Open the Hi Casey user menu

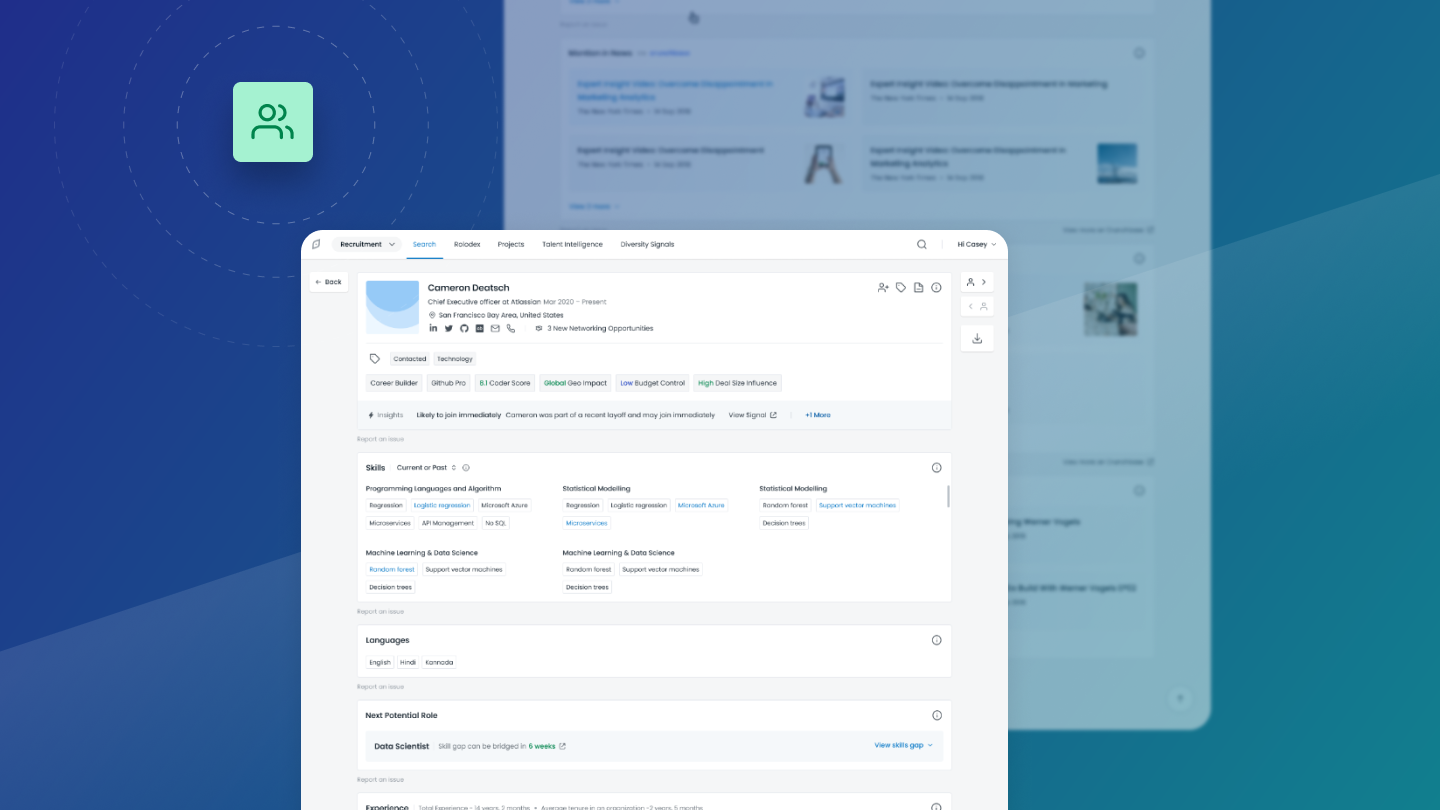[x=976, y=244]
